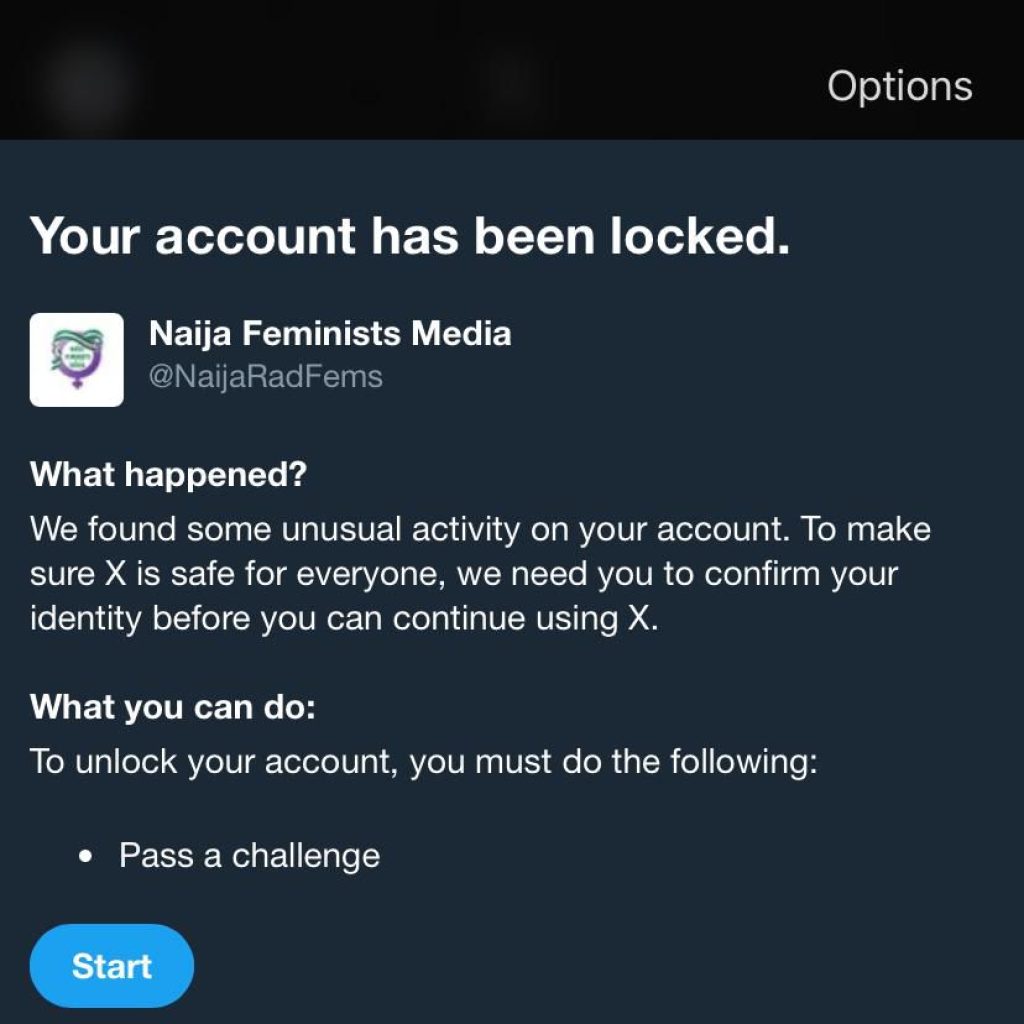
Task: Click the Naija Feminists Media name
Action: 330,333
